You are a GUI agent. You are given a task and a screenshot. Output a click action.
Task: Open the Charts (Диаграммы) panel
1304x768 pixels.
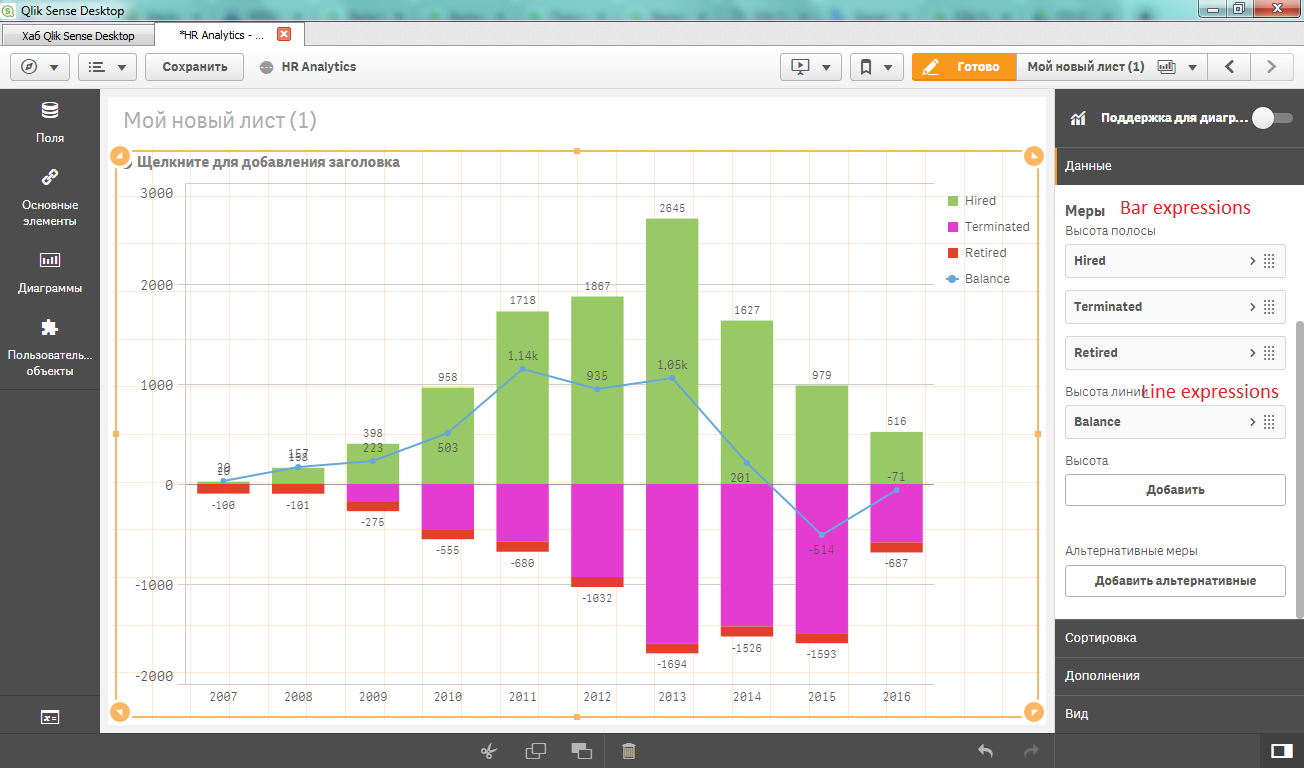[50, 272]
